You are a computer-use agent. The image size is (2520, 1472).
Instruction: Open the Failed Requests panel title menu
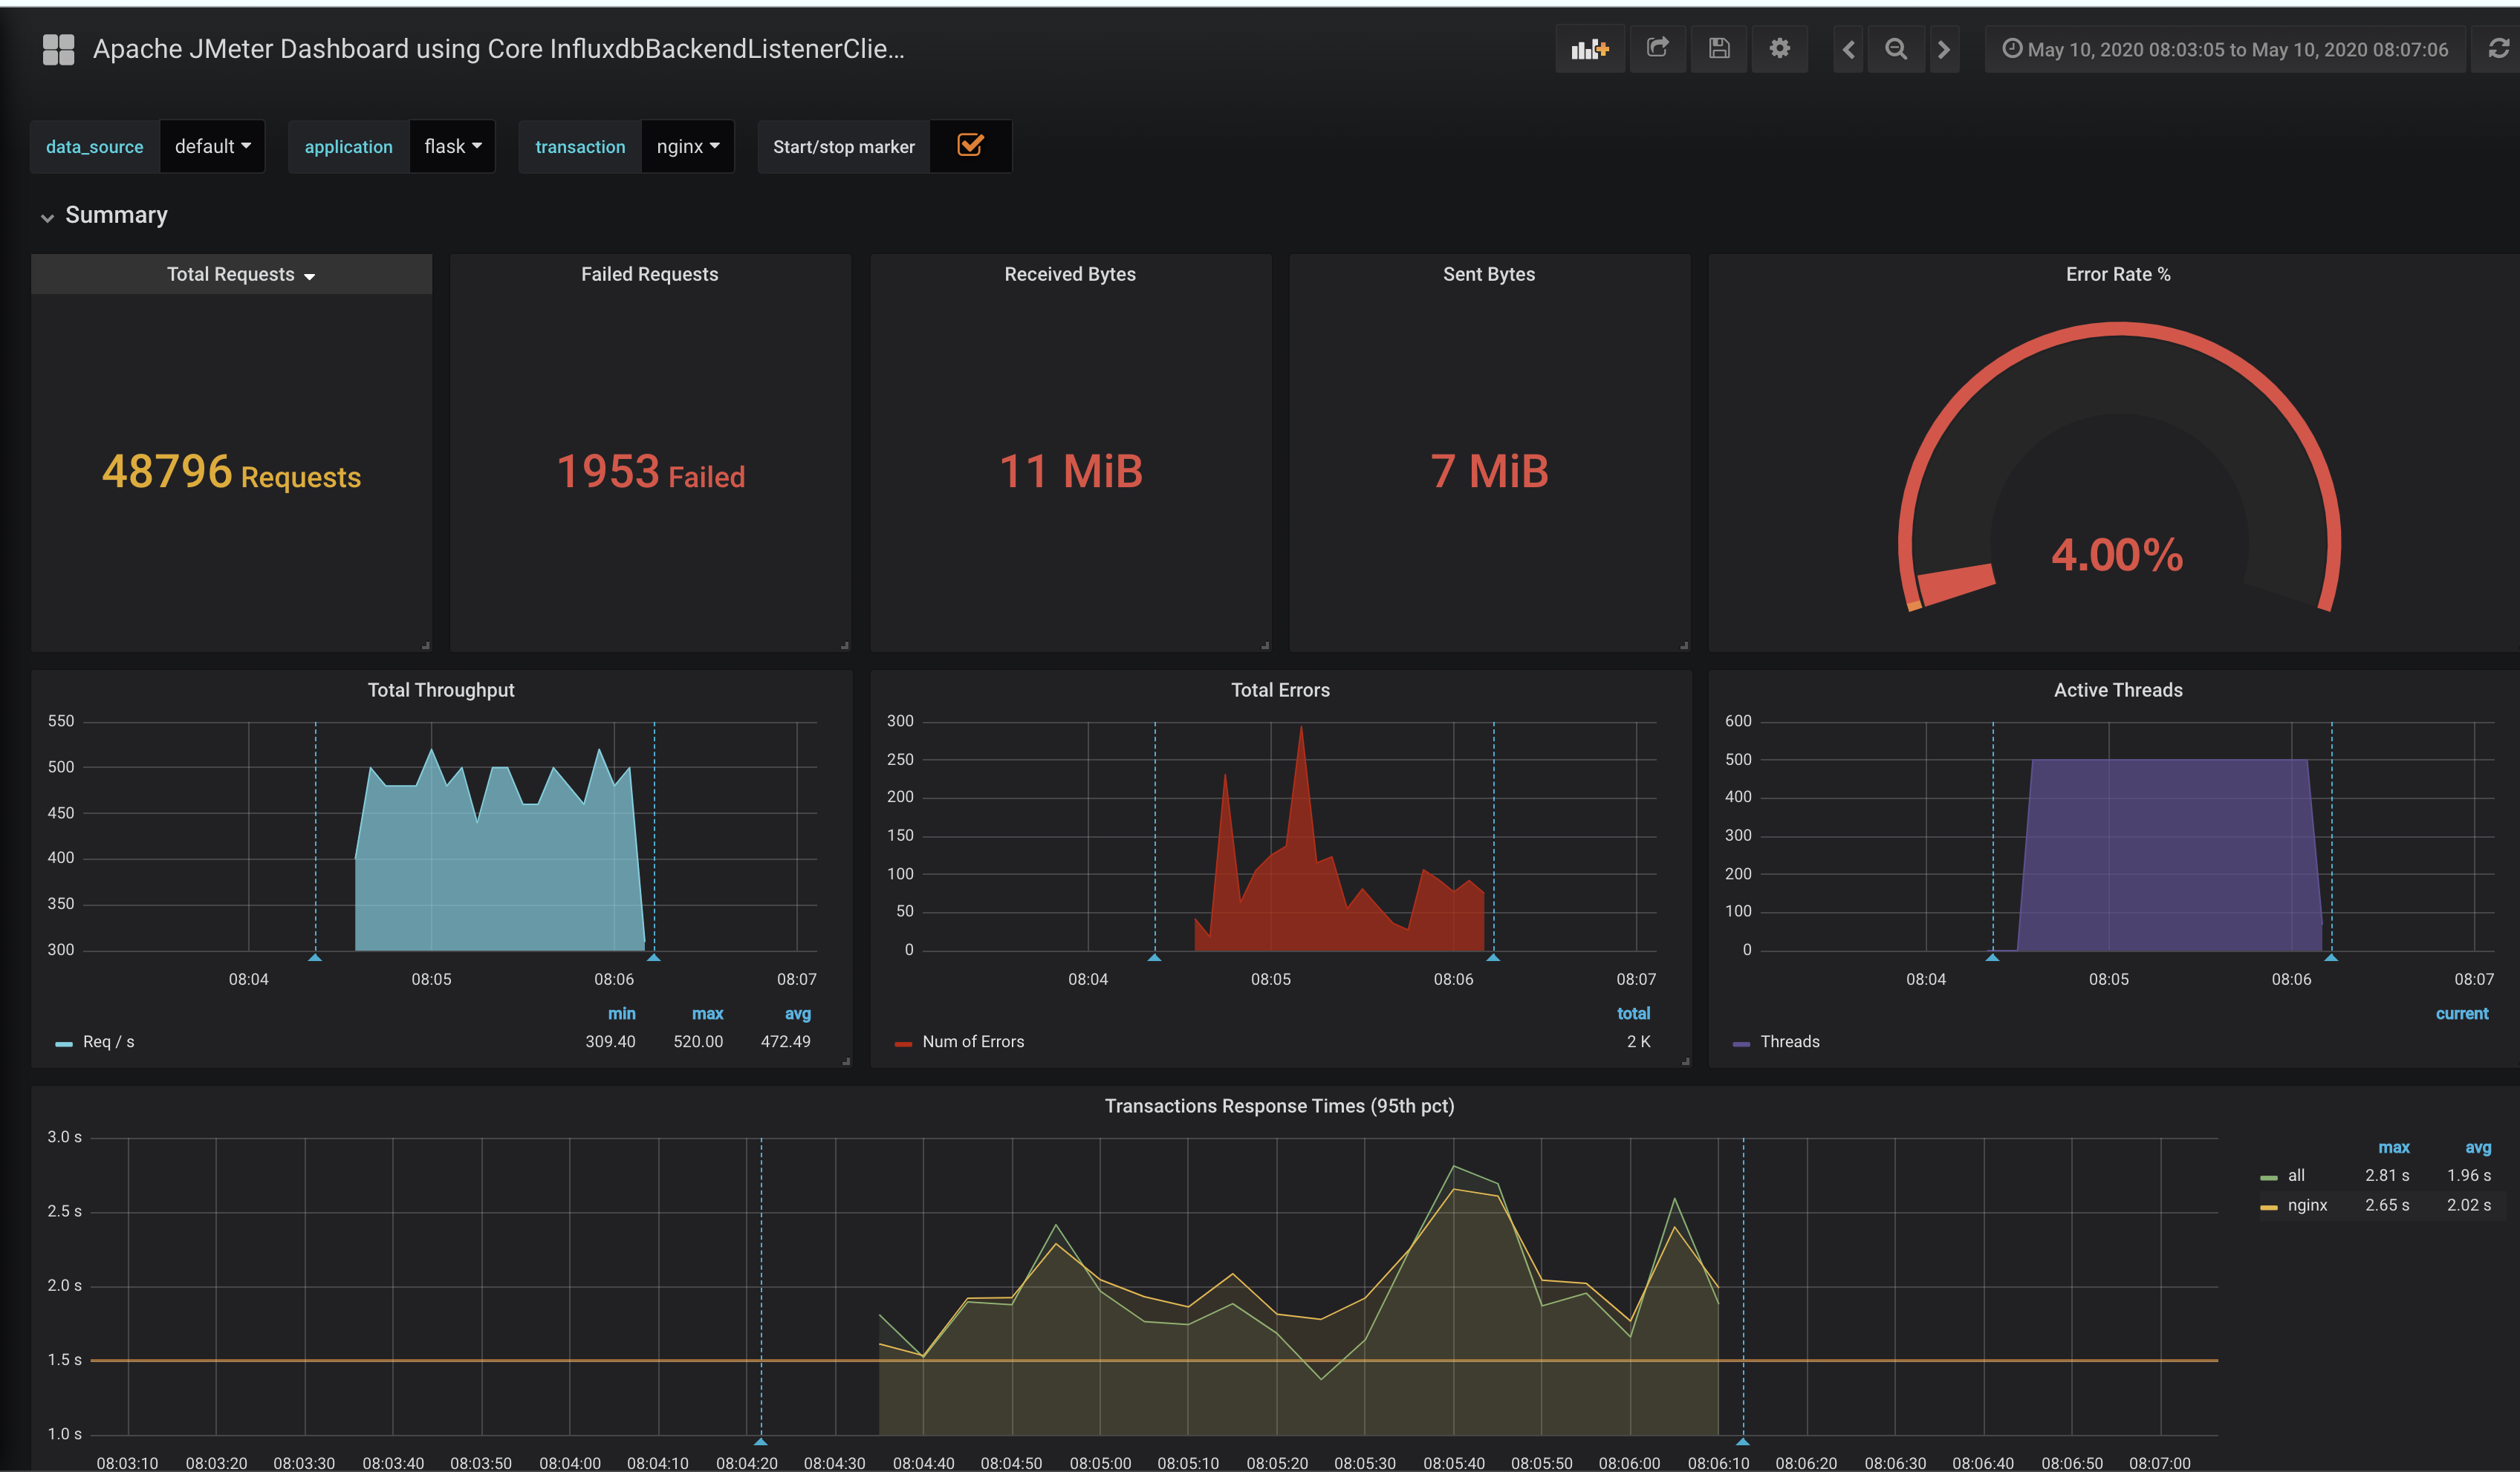point(649,274)
